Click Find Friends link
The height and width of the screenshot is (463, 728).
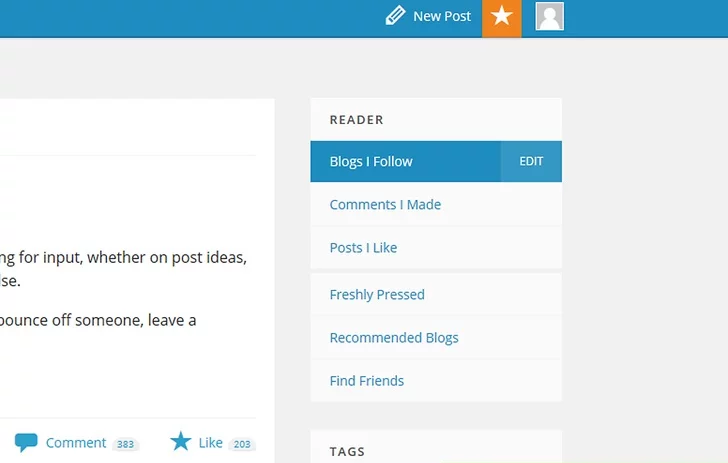click(367, 381)
